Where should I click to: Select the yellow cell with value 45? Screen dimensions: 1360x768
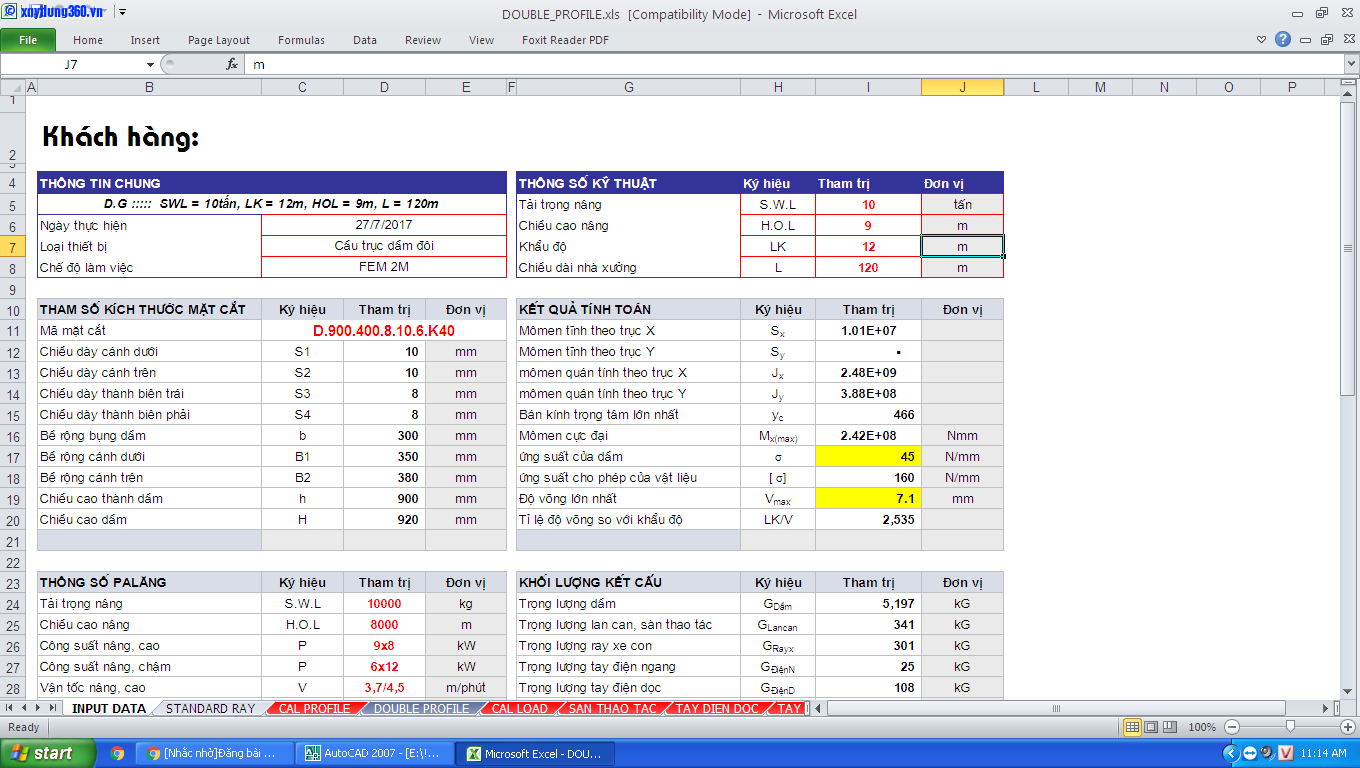coord(868,456)
